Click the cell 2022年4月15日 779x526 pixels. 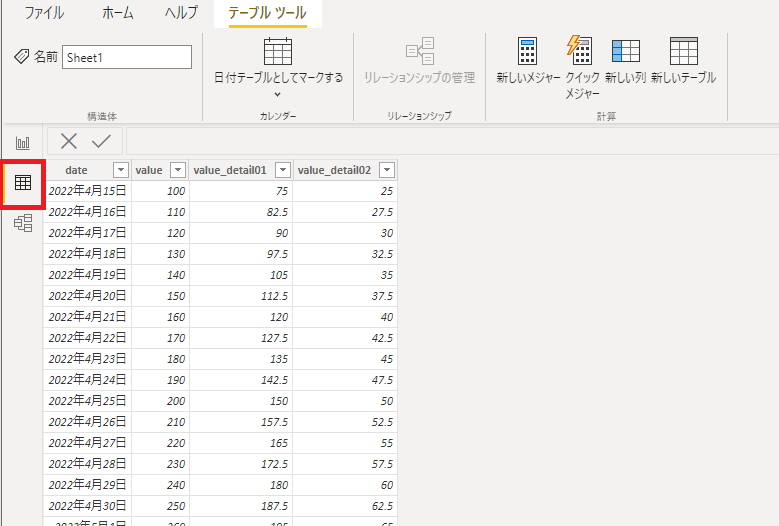(87, 191)
